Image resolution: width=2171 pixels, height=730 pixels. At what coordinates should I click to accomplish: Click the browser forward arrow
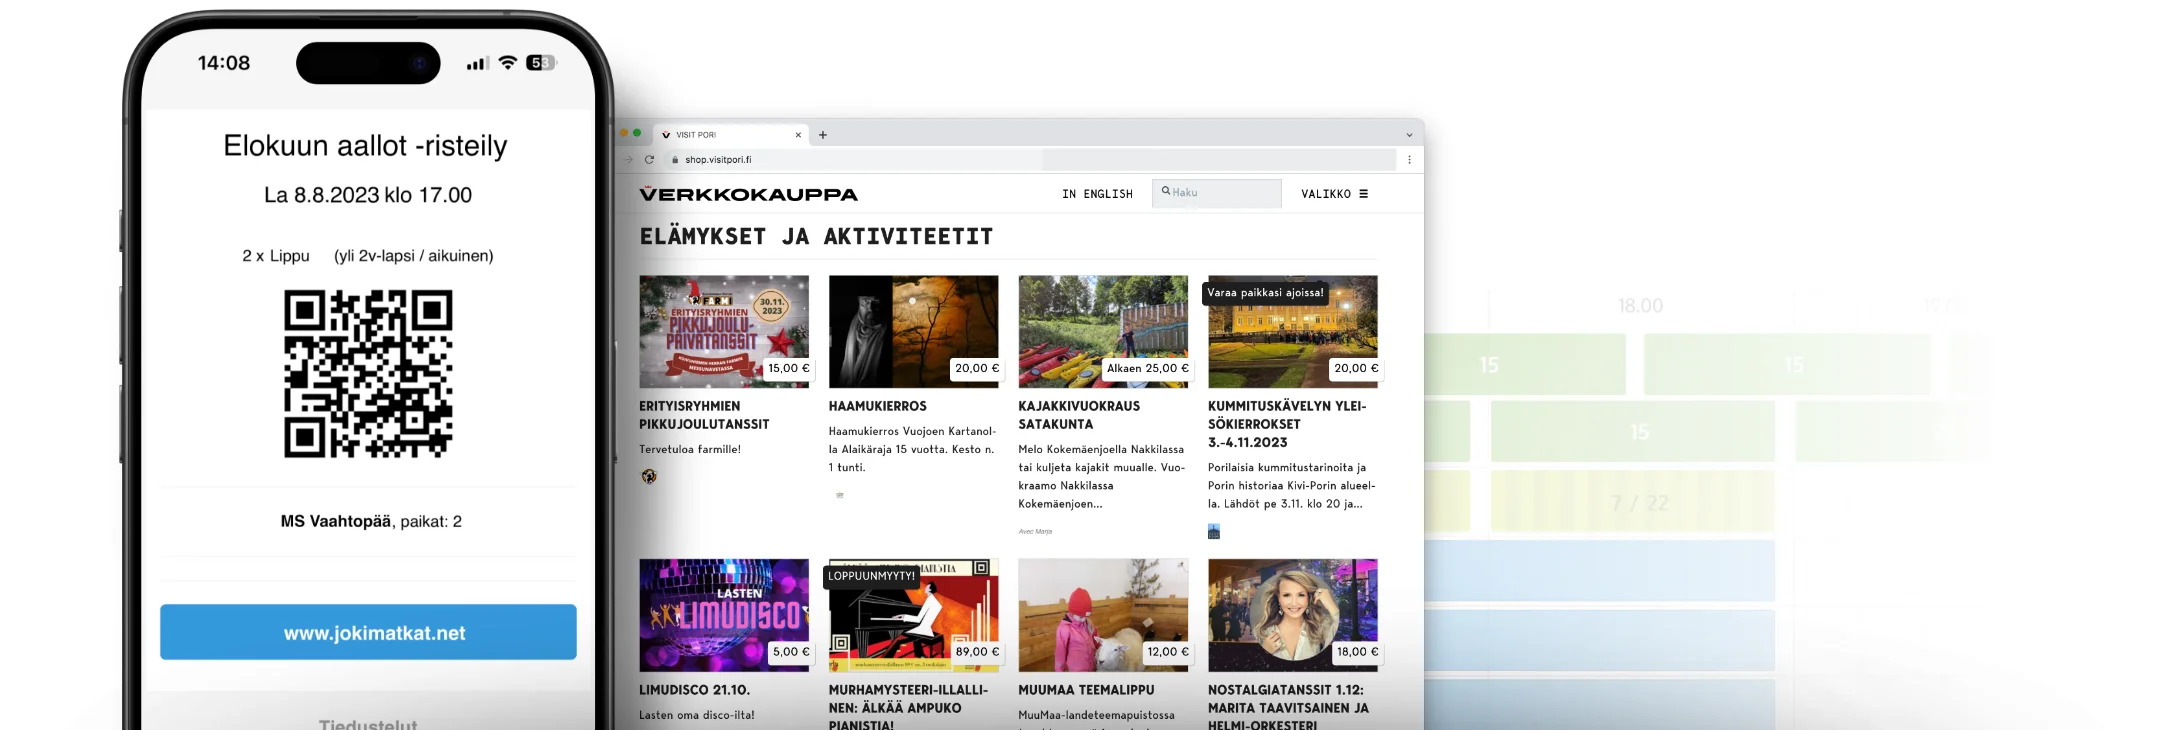click(x=629, y=160)
